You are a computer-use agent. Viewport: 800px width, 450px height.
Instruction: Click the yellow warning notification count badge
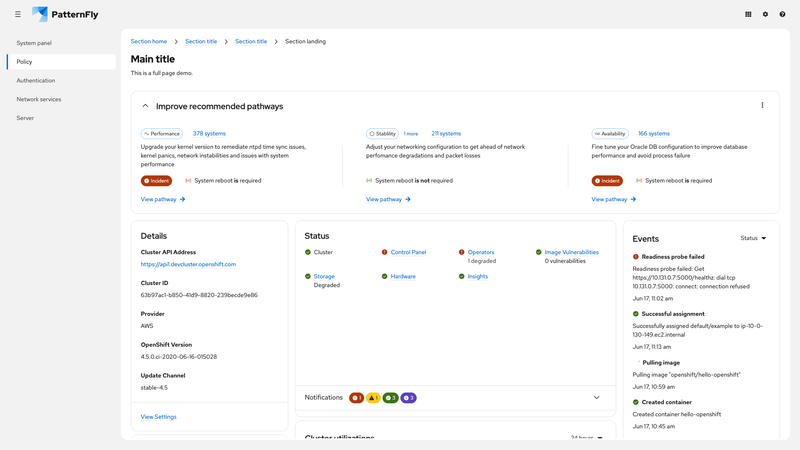(373, 398)
